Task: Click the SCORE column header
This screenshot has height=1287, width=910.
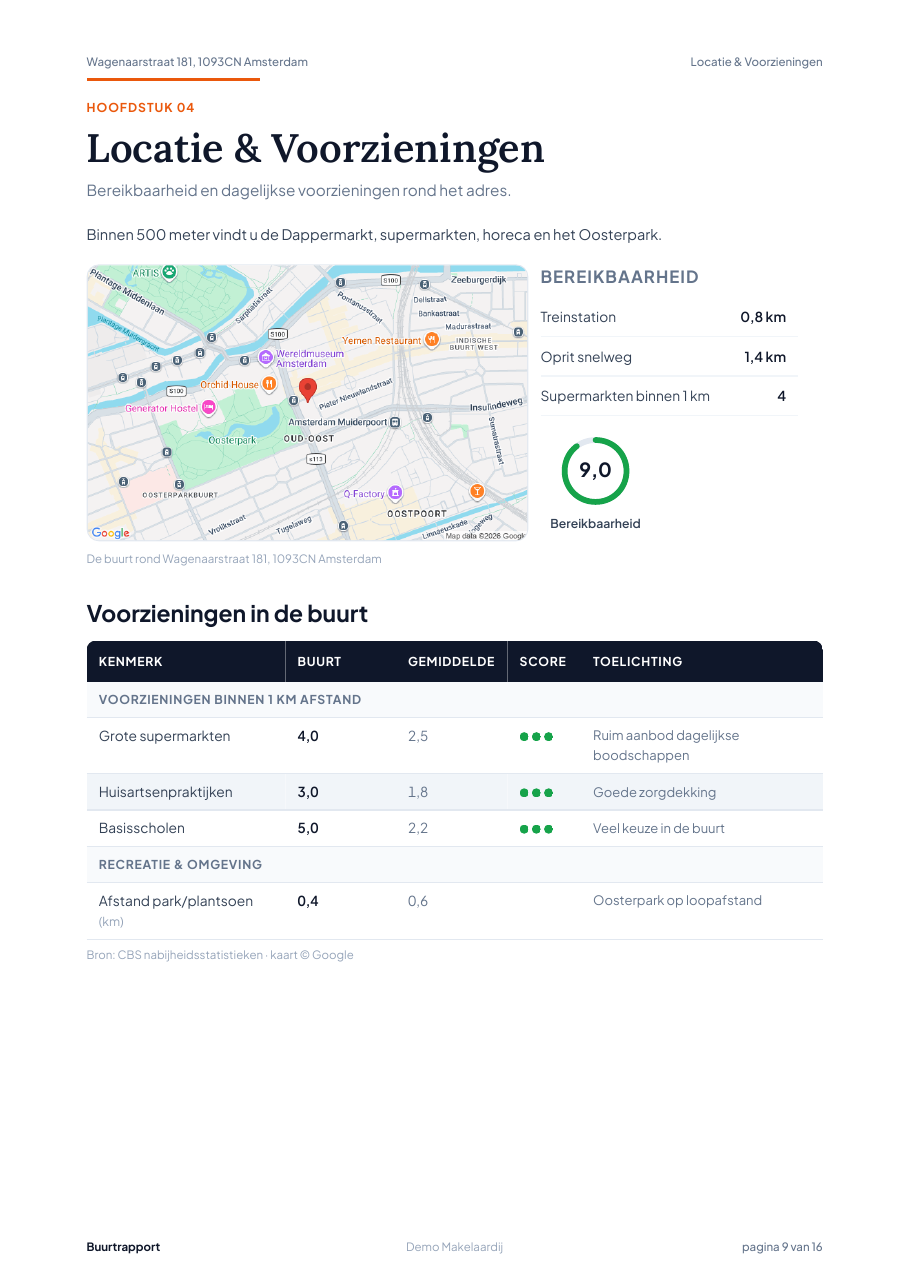Action: pos(543,662)
